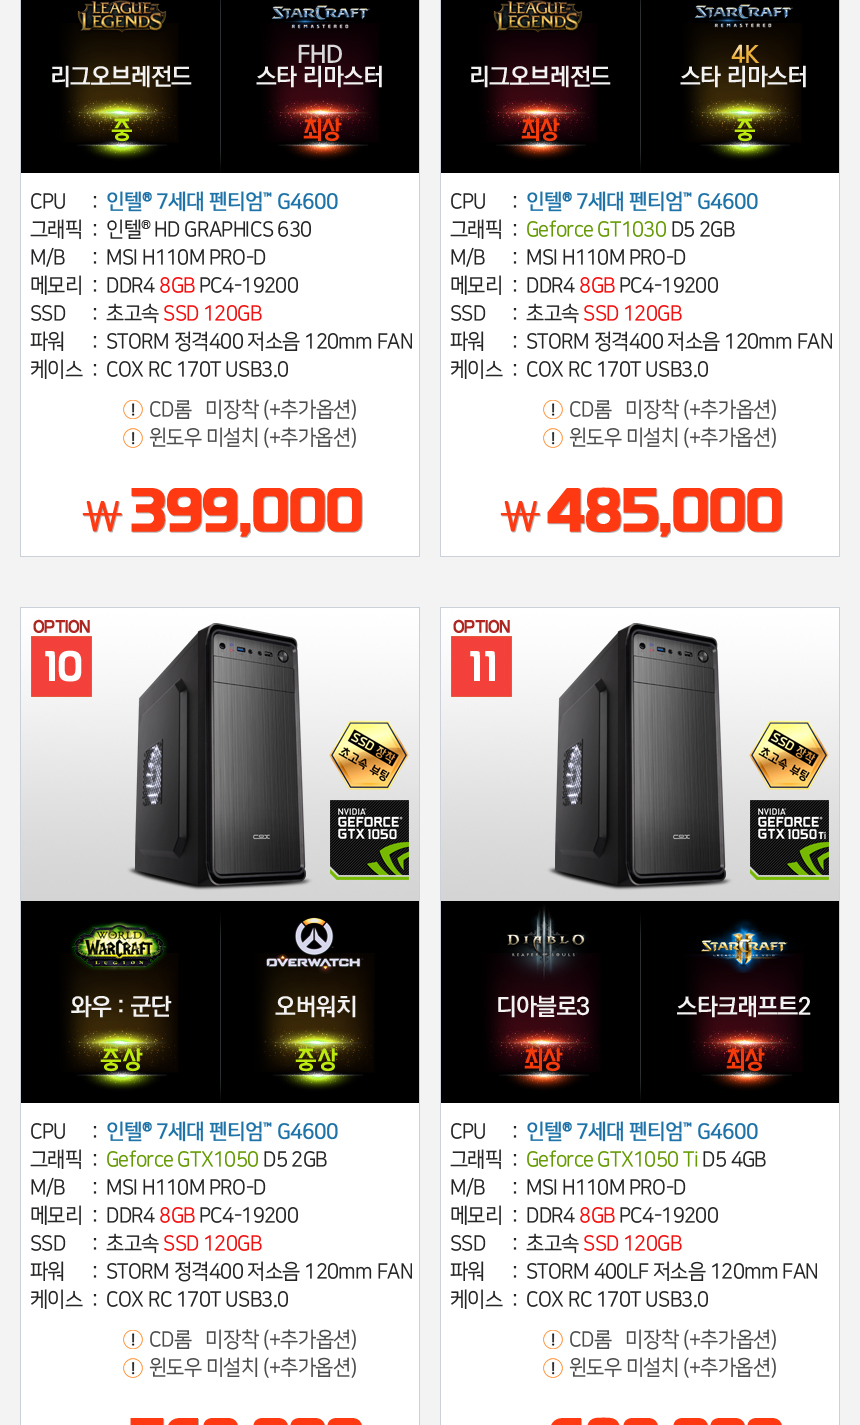
Task: Select the ₩399,000 price
Action: click(223, 512)
